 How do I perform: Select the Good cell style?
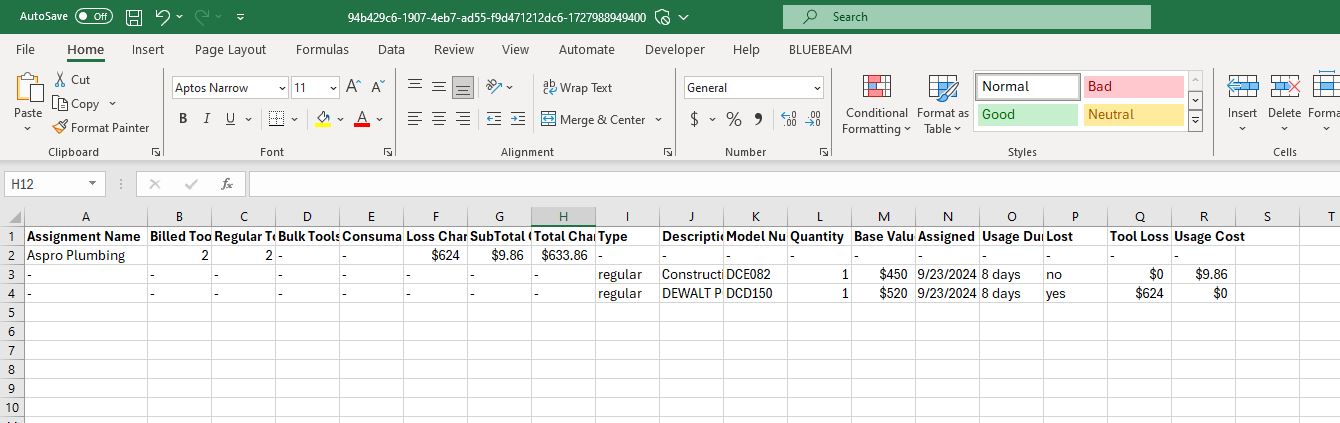[x=1028, y=114]
